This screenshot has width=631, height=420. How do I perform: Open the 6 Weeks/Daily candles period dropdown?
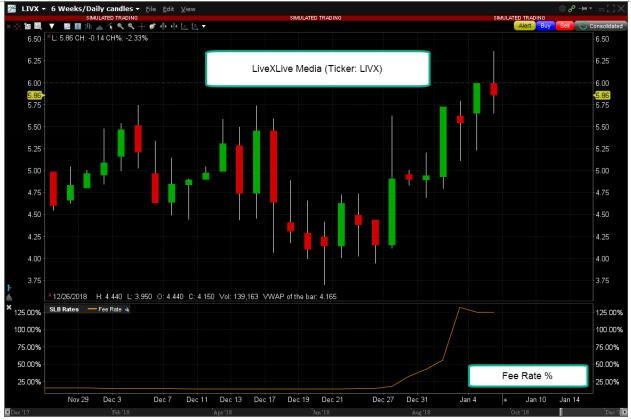(x=95, y=8)
